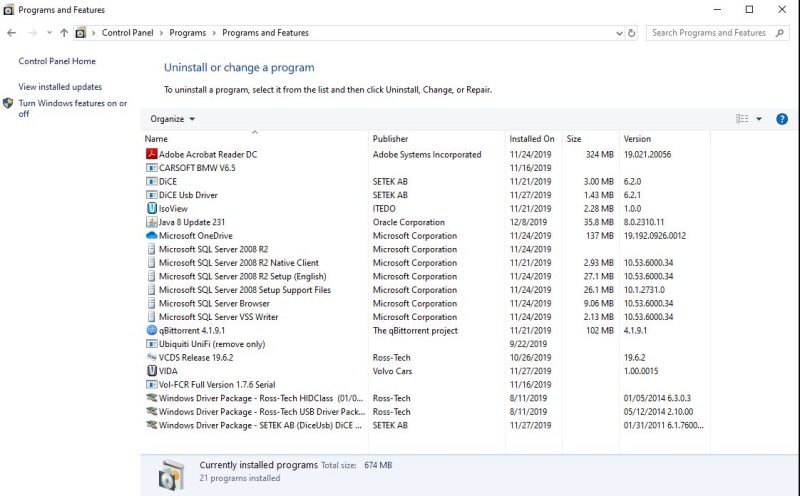Click the installed programs disc icon
Screen dimensions: 800x496
171,475
